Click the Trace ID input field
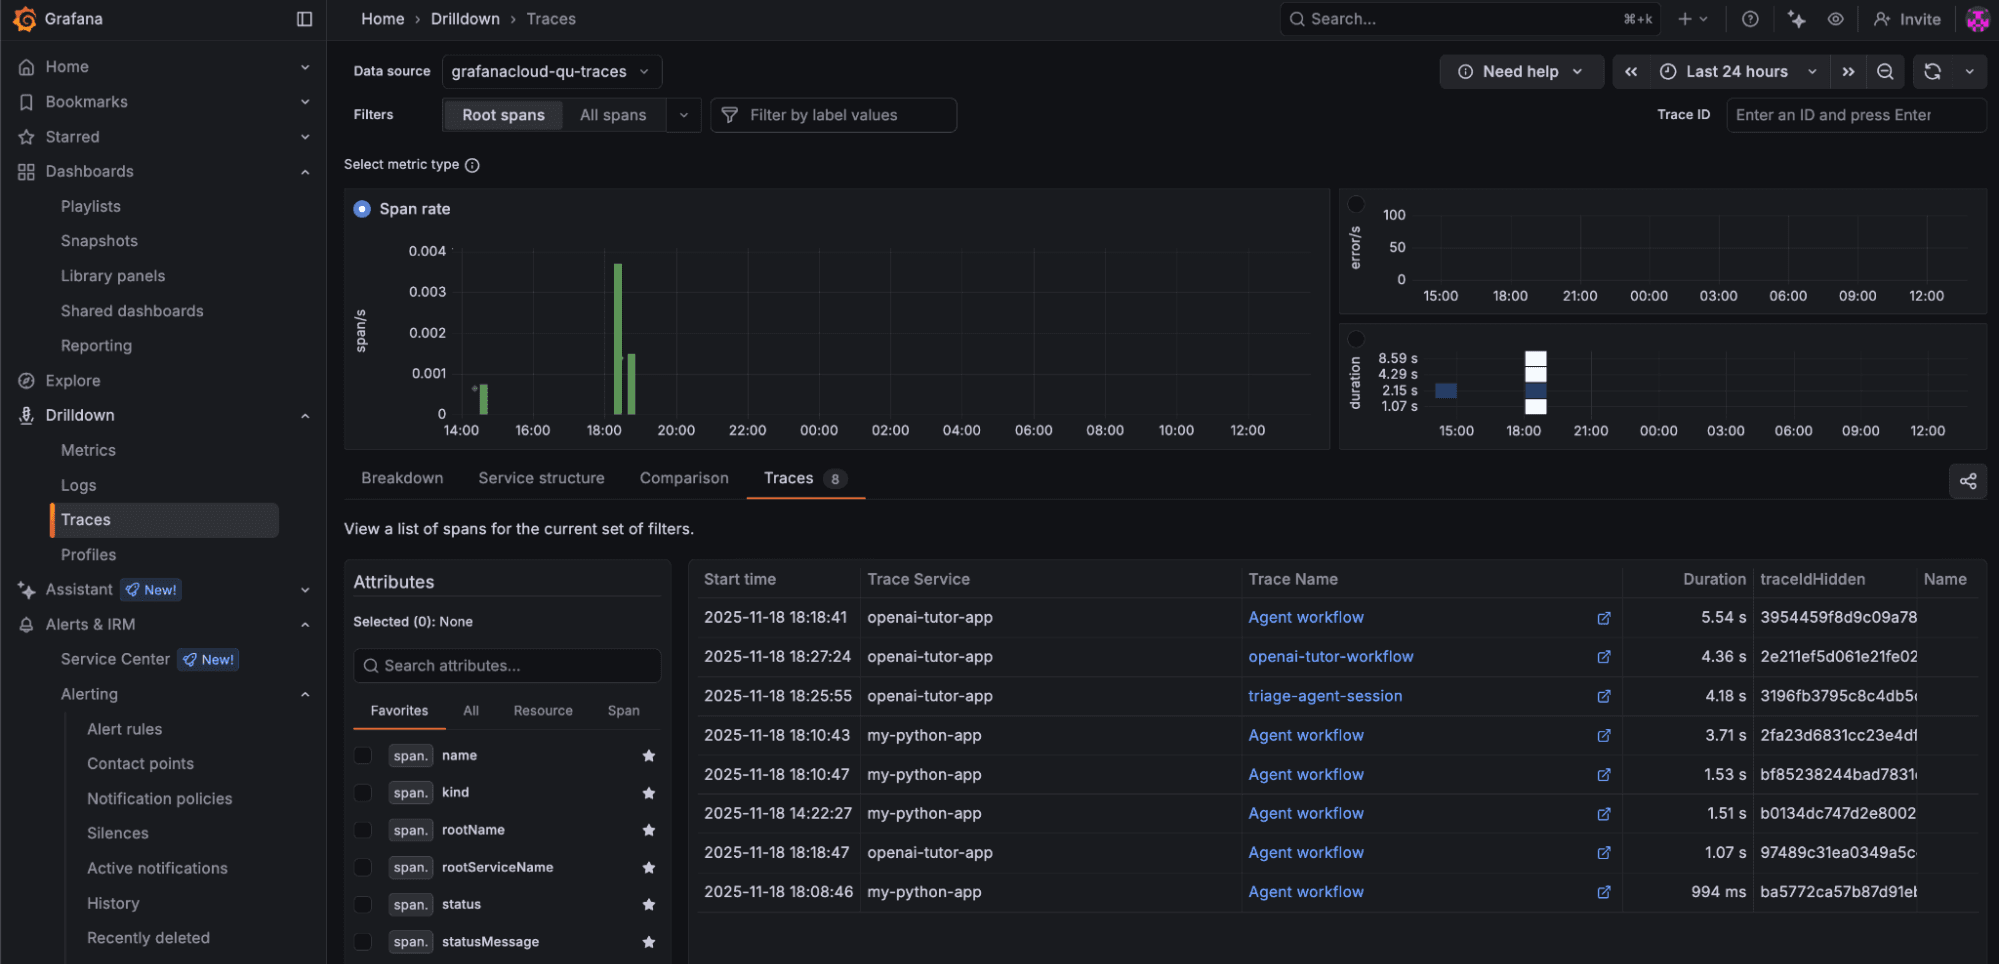Viewport: 1999px width, 965px height. point(1856,114)
